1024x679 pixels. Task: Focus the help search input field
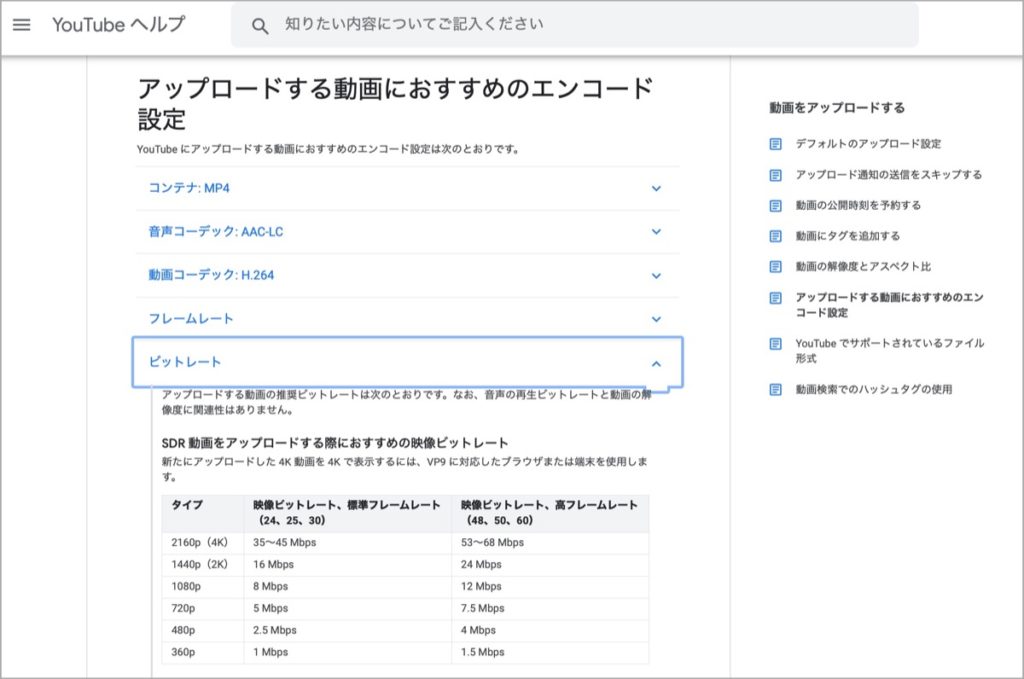575,25
